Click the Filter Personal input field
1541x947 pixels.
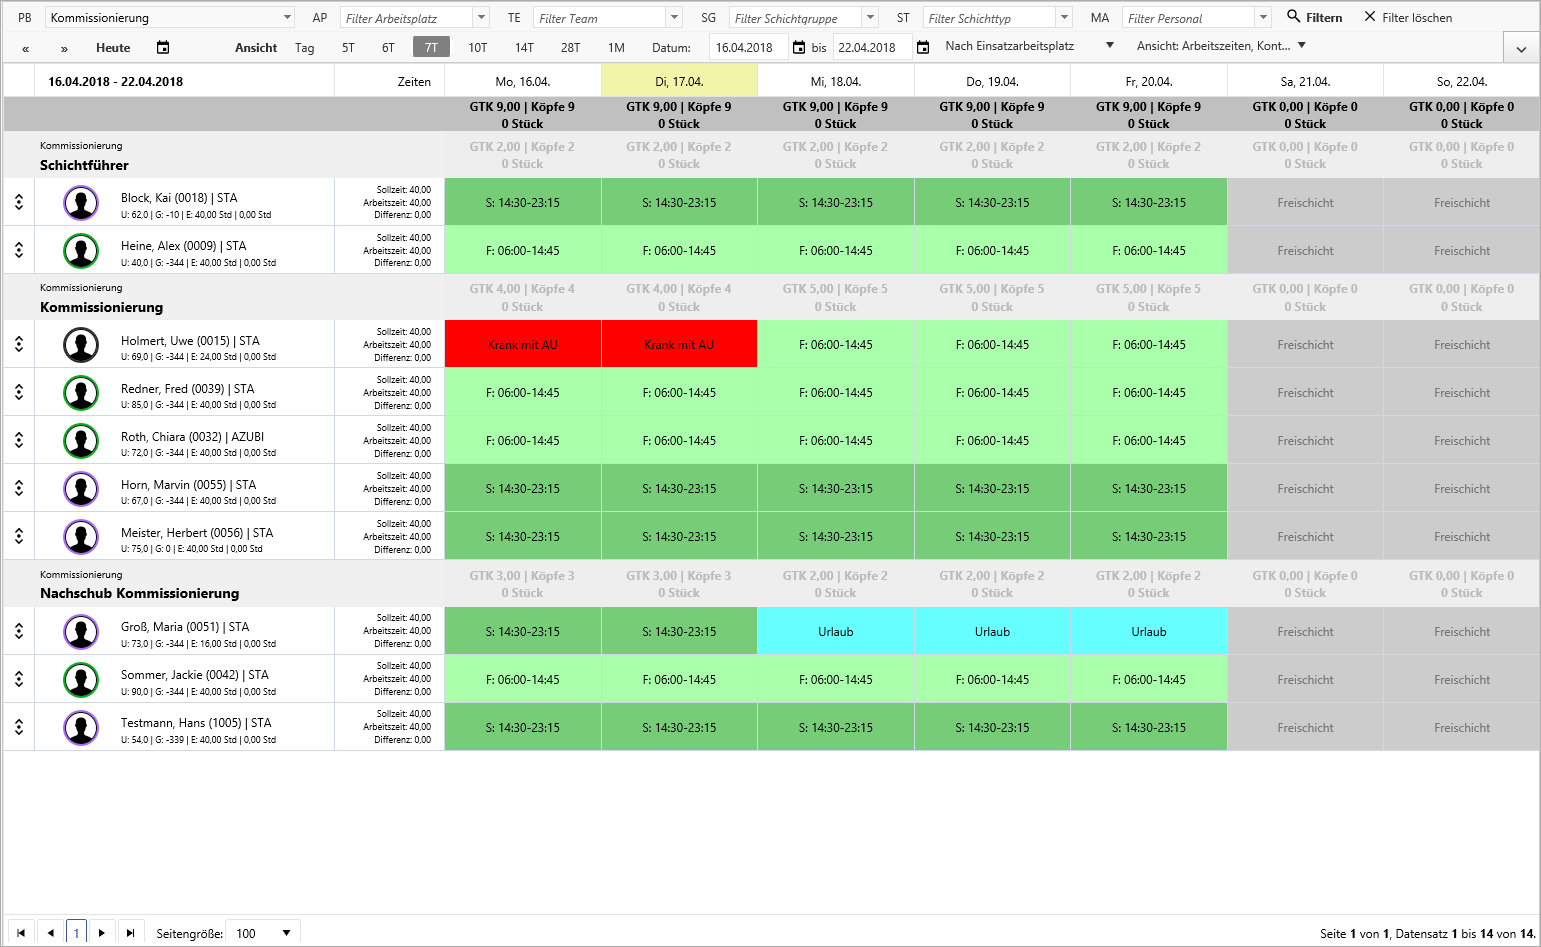click(x=1188, y=18)
